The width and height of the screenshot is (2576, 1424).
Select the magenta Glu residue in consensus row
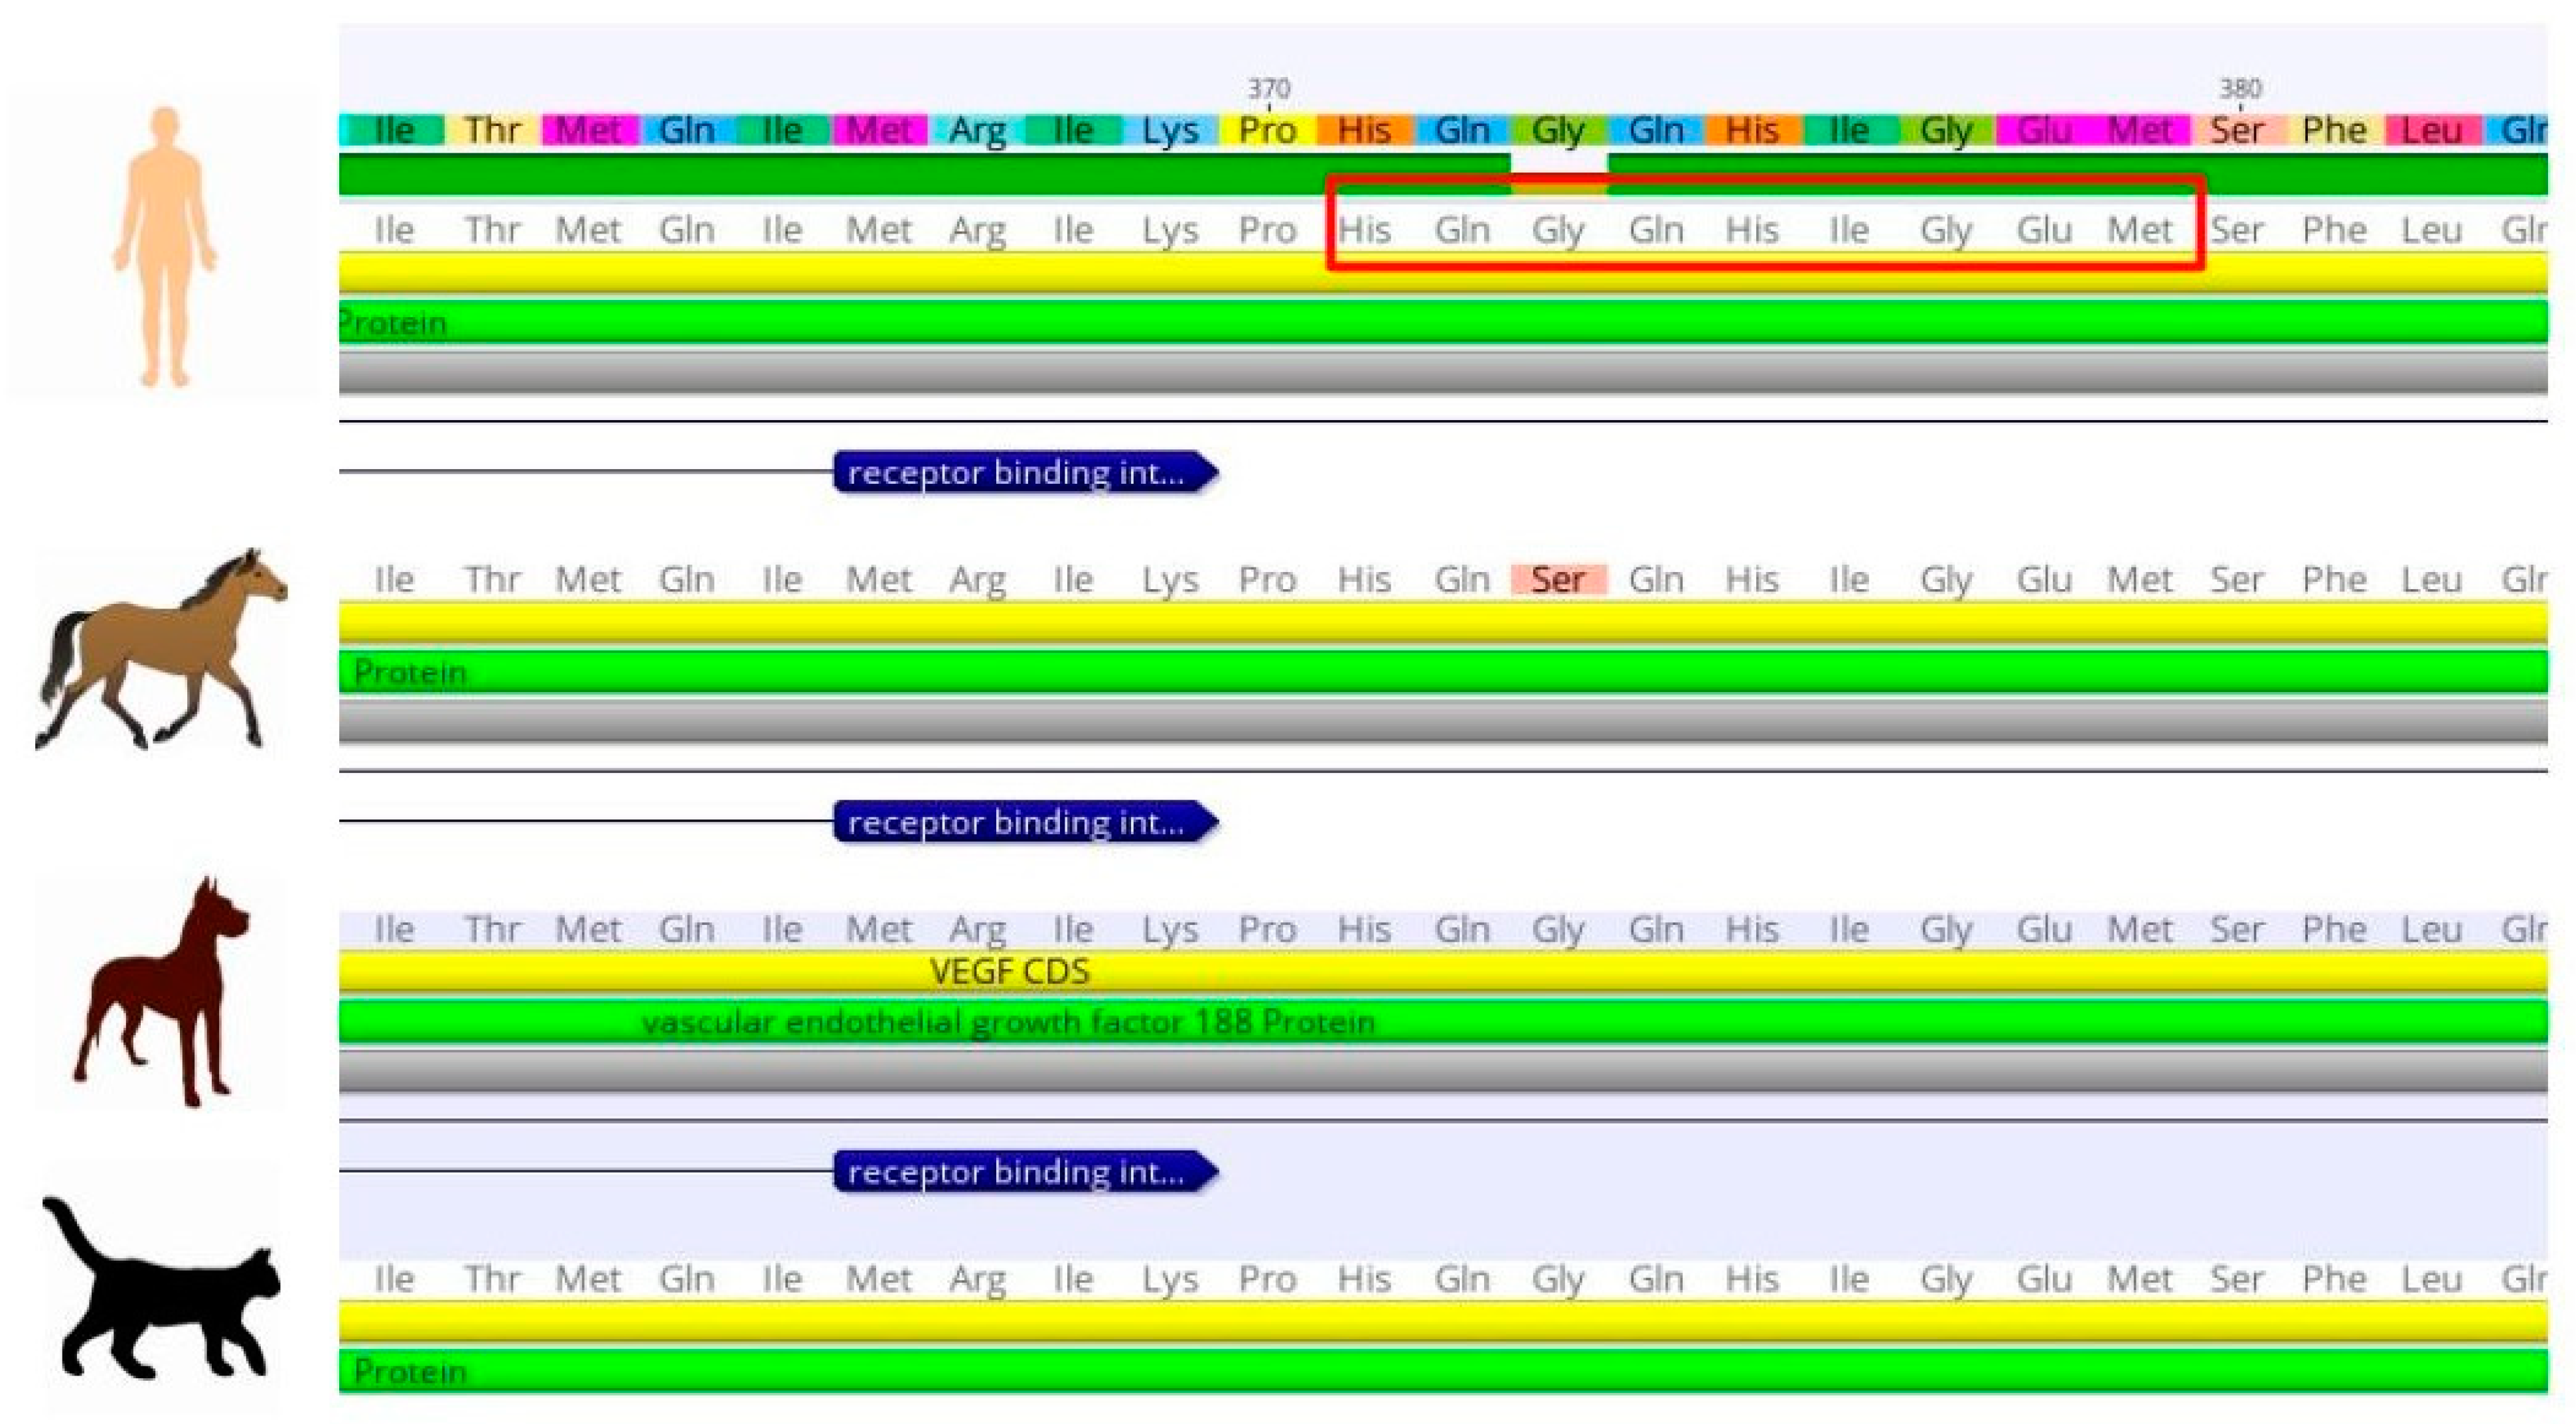pos(2043,131)
